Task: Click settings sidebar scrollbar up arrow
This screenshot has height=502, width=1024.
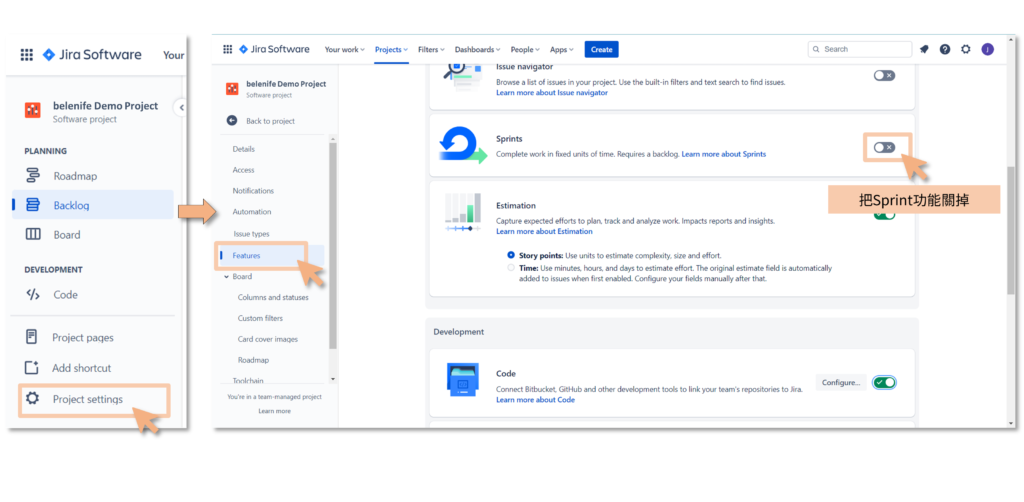Action: coord(333,138)
